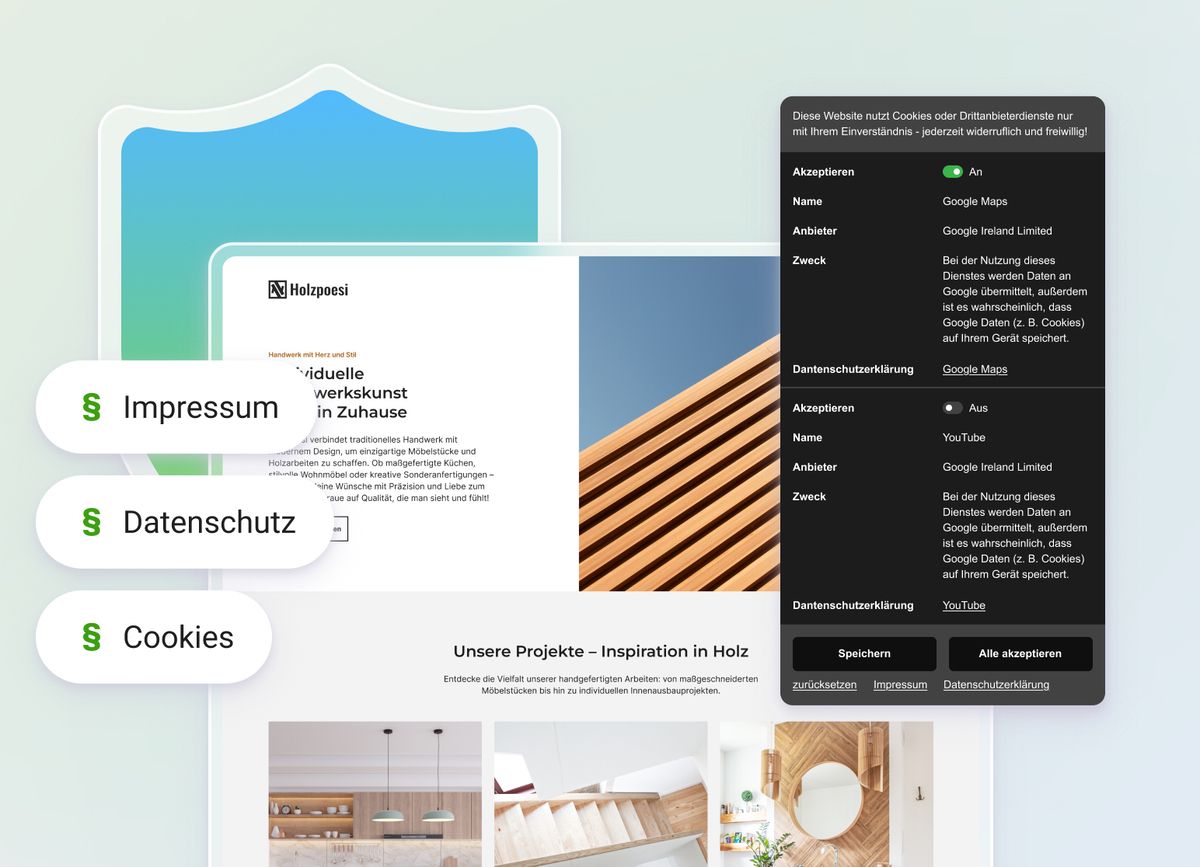The width and height of the screenshot is (1200, 867).
Task: Click the cookie consent notice header text
Action: pos(940,124)
